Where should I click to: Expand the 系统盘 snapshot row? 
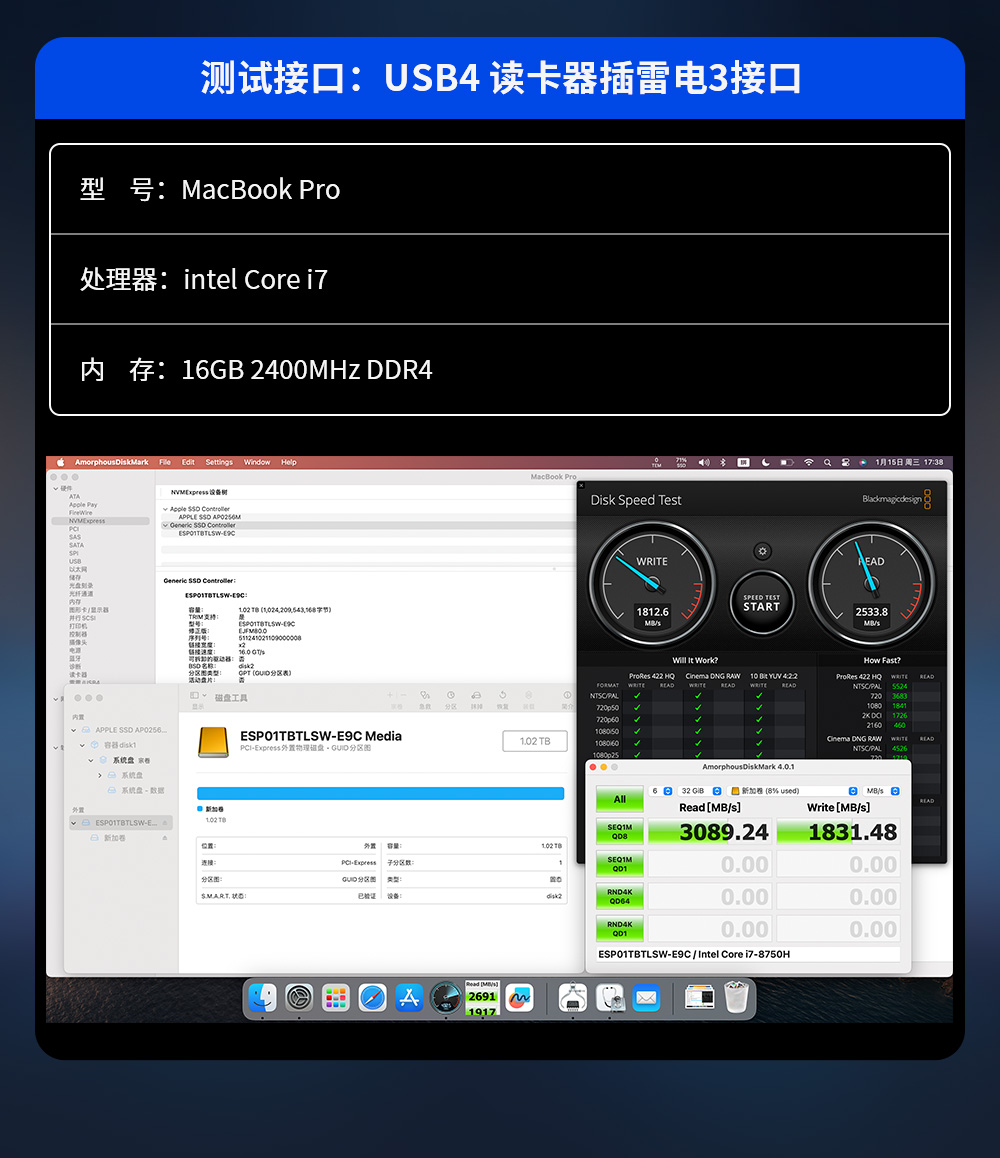click(x=100, y=775)
